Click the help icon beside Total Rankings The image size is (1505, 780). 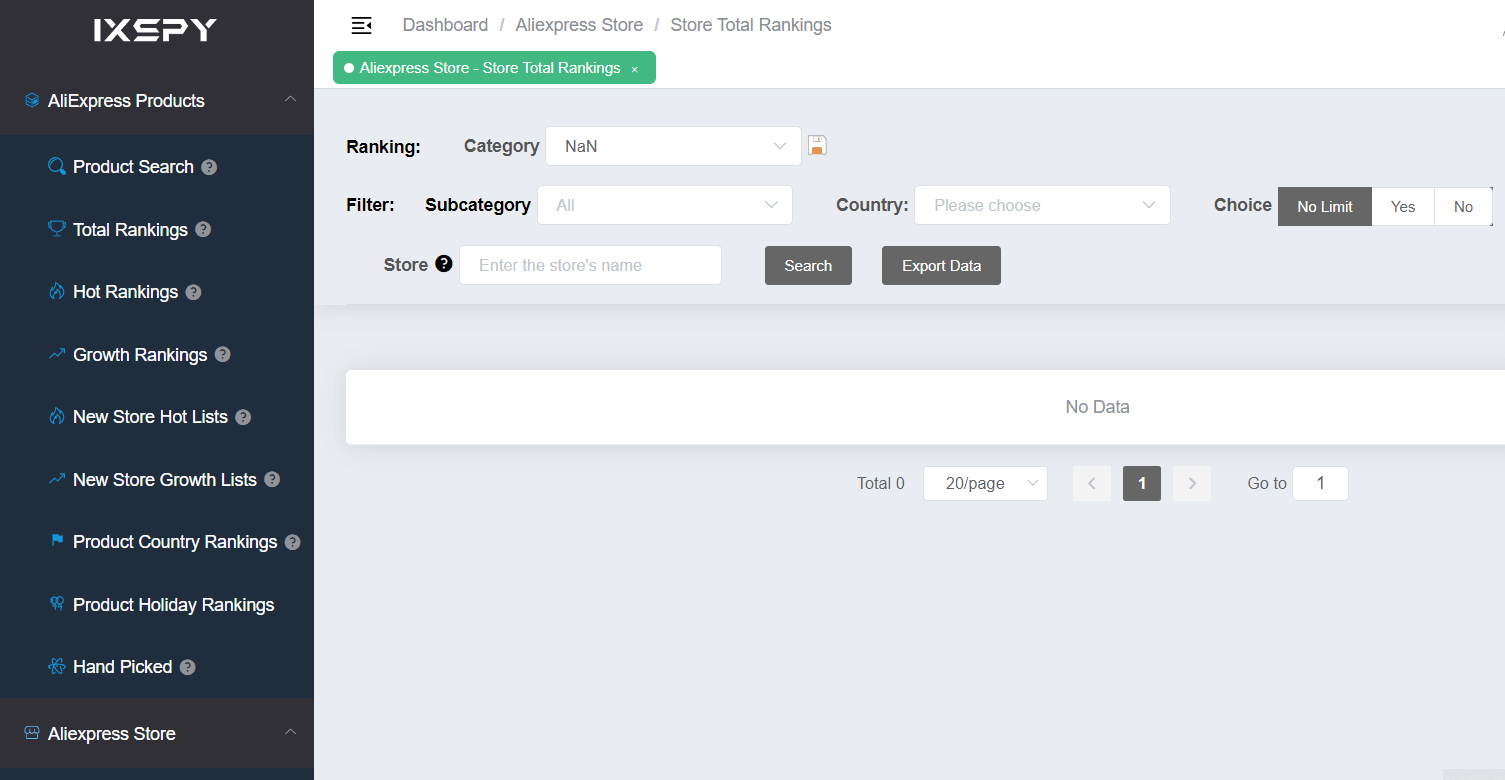[x=204, y=229]
